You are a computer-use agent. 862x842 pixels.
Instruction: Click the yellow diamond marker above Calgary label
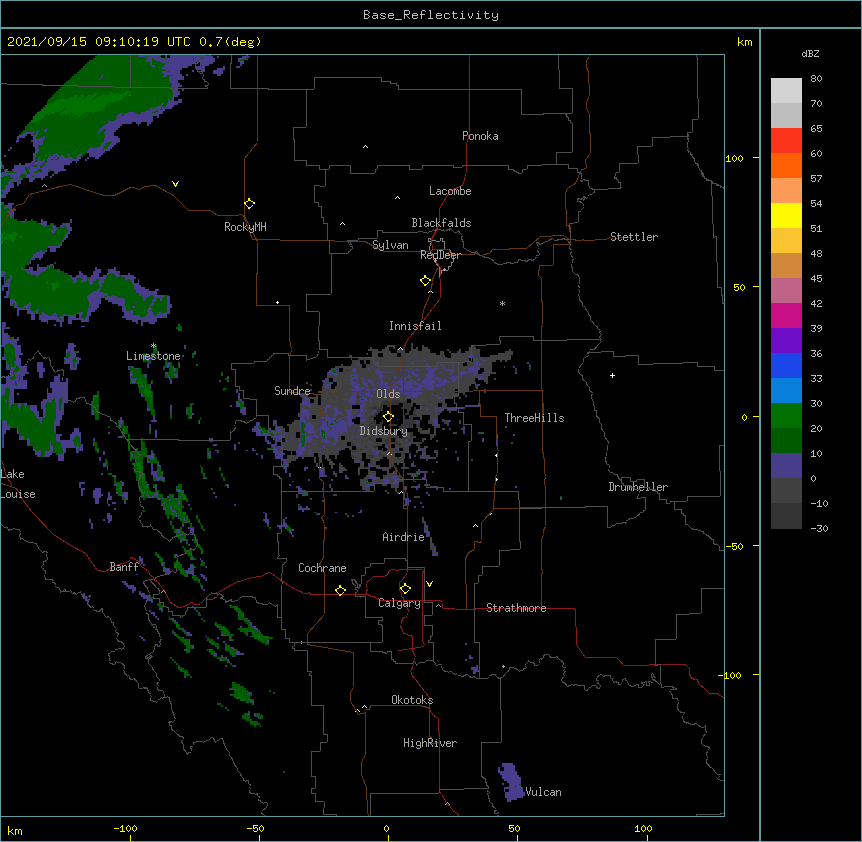pos(405,589)
